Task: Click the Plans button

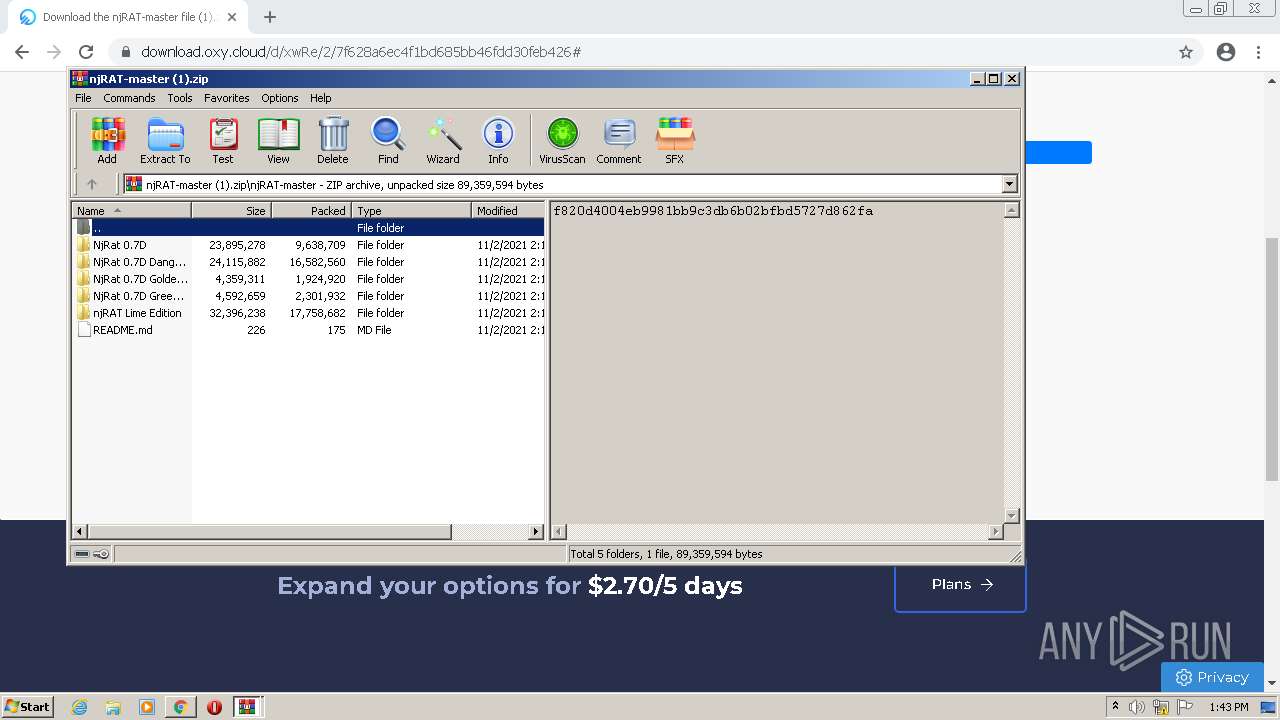Action: tap(960, 584)
